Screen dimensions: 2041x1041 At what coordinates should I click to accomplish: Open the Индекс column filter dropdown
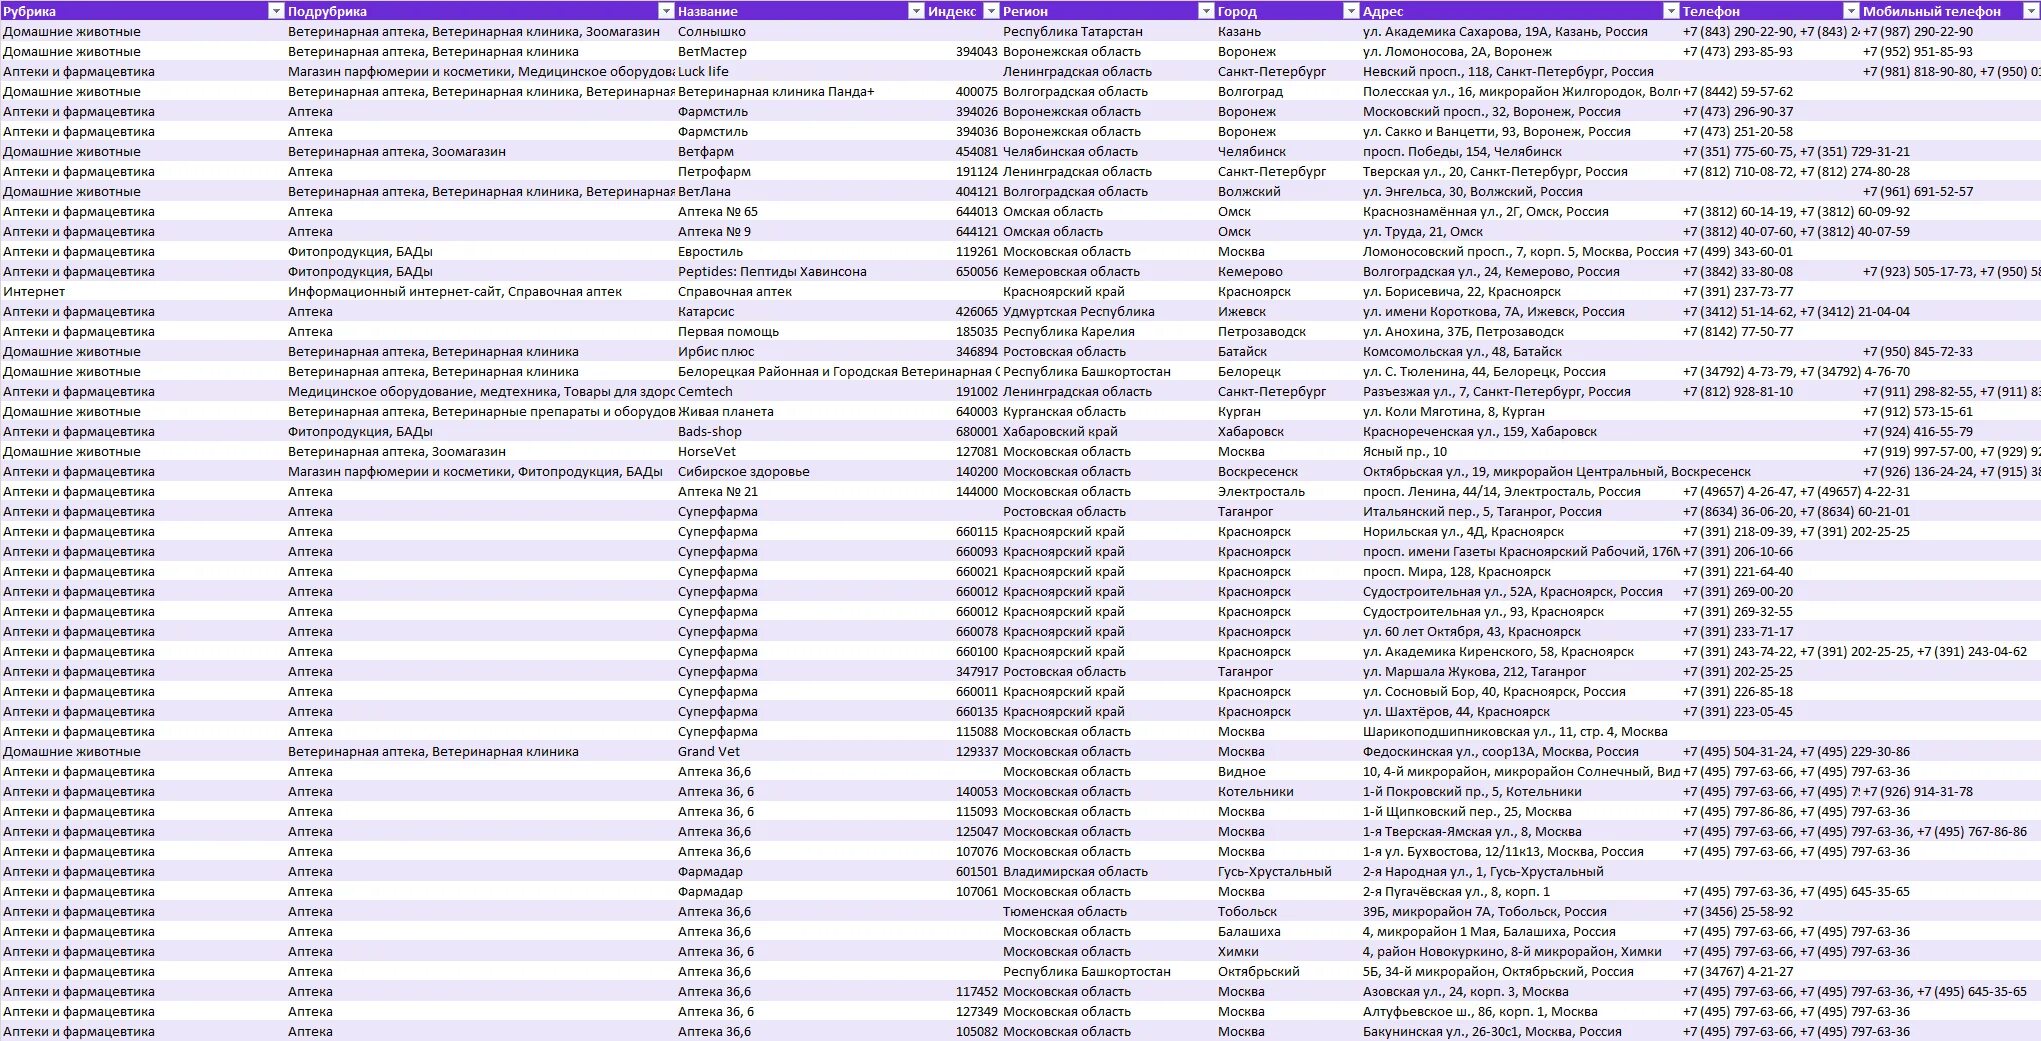(991, 11)
